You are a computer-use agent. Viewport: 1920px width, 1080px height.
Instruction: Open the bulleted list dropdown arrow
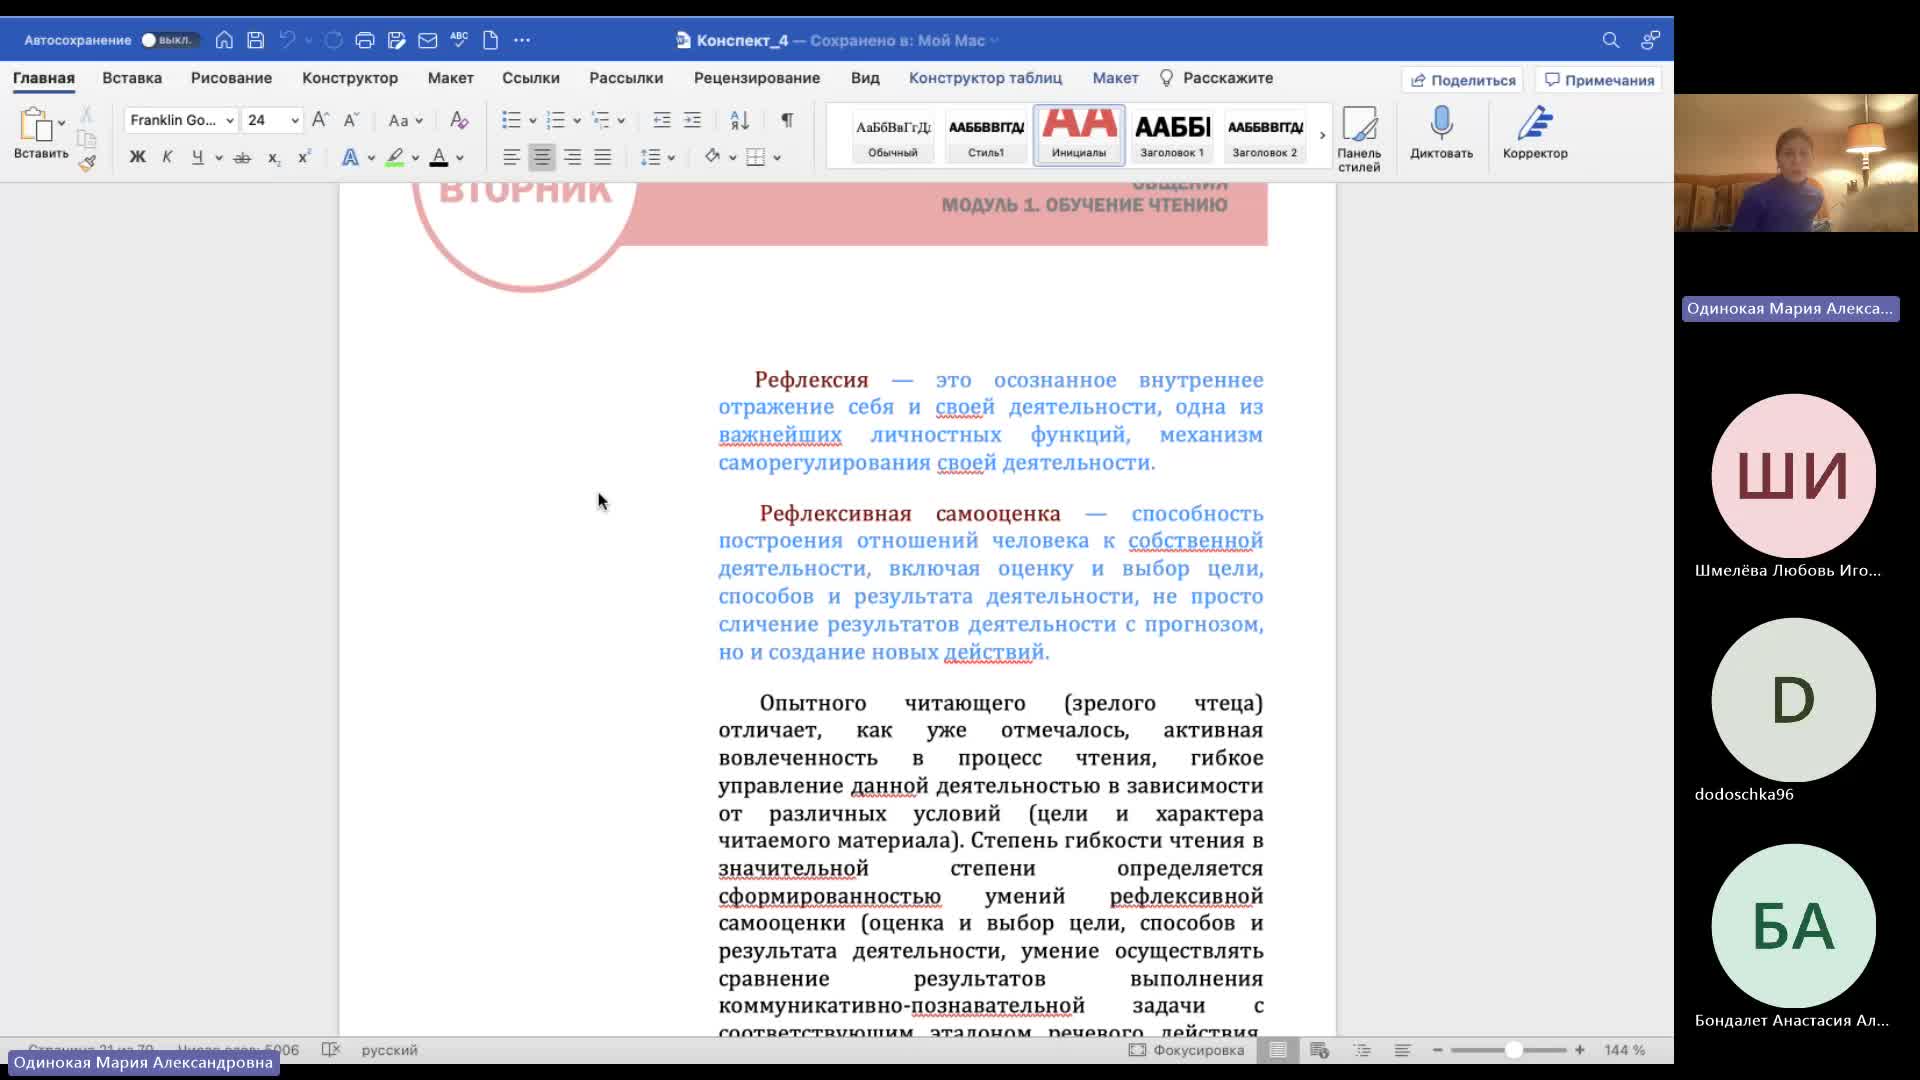point(533,121)
